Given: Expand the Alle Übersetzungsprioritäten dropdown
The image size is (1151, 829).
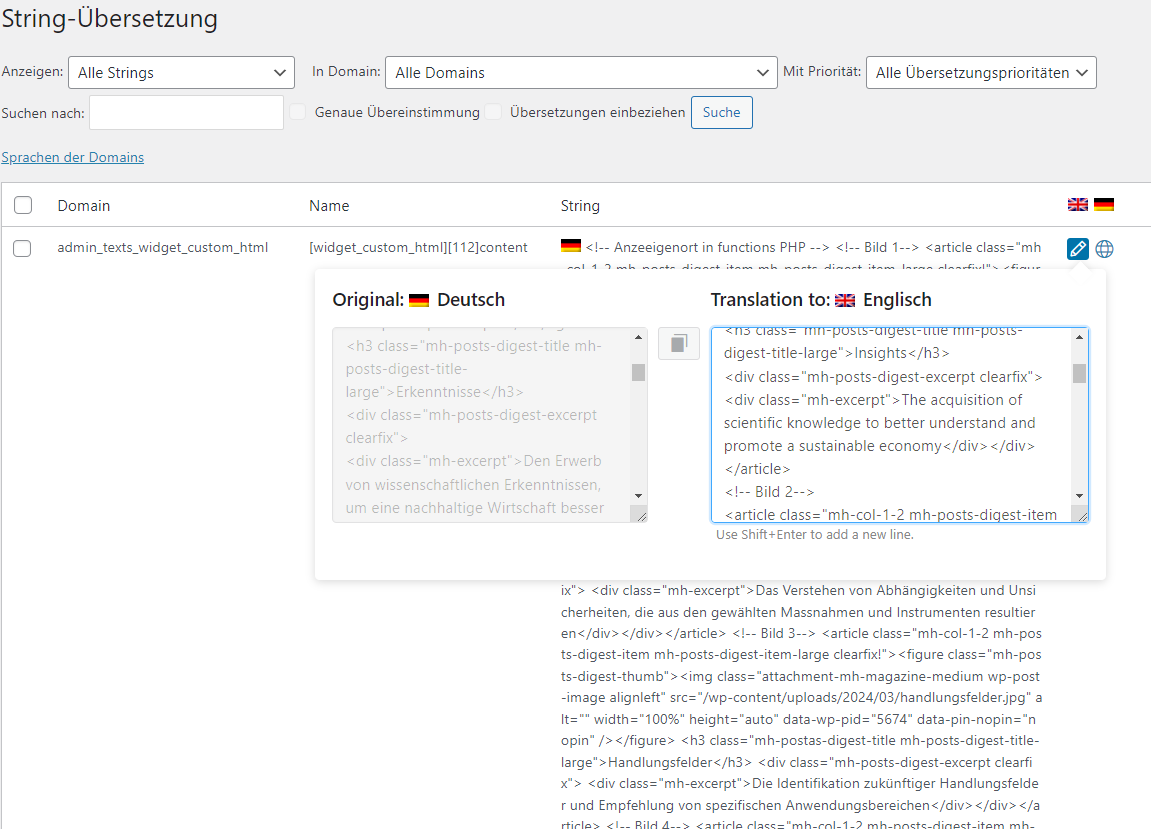Looking at the screenshot, I should pyautogui.click(x=980, y=72).
